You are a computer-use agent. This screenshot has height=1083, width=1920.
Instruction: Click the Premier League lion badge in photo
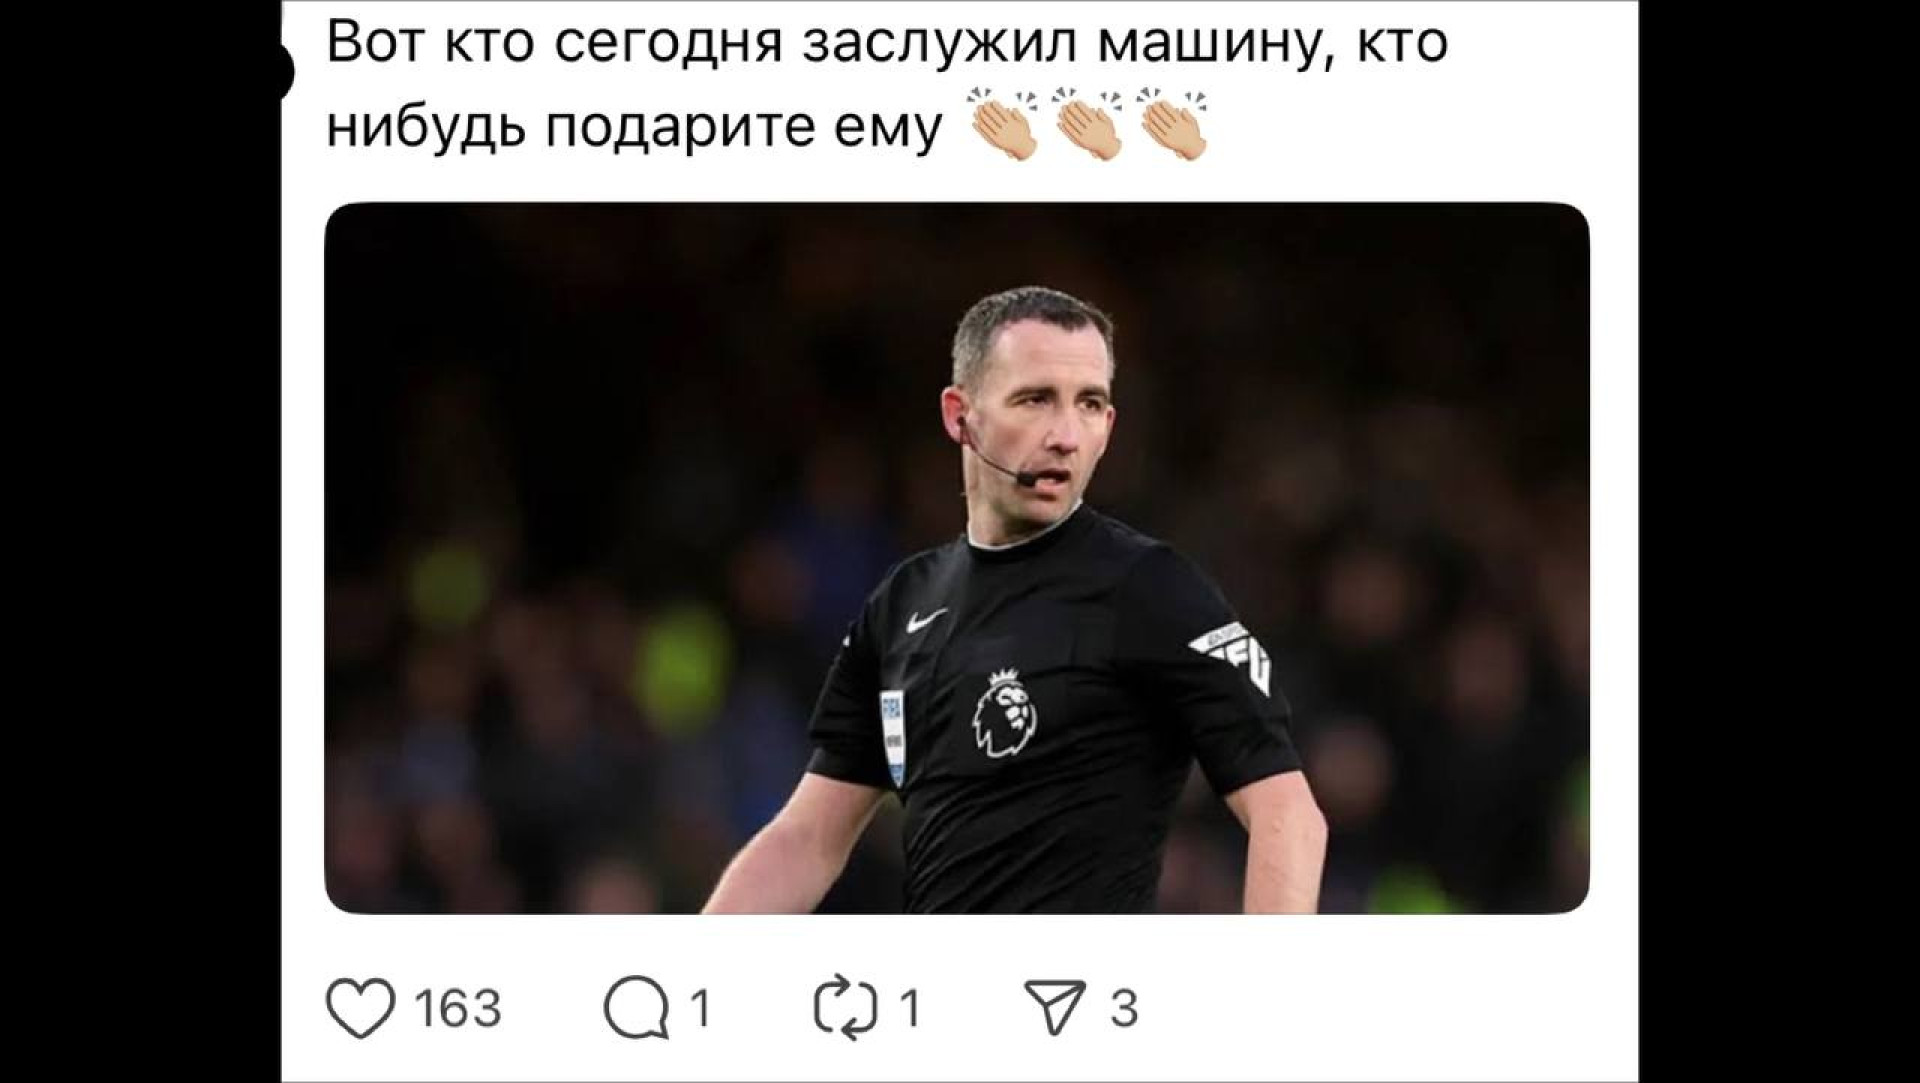pyautogui.click(x=1008, y=713)
